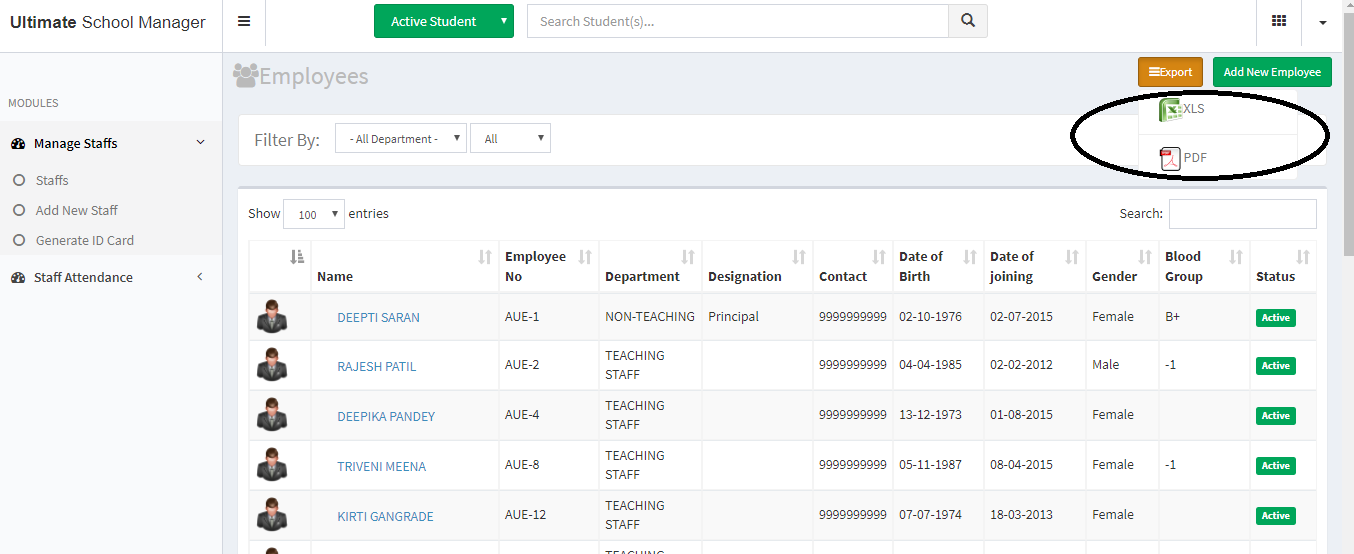The height and width of the screenshot is (554, 1354).
Task: Click the Staff Attendance dashboard icon
Action: click(x=18, y=278)
